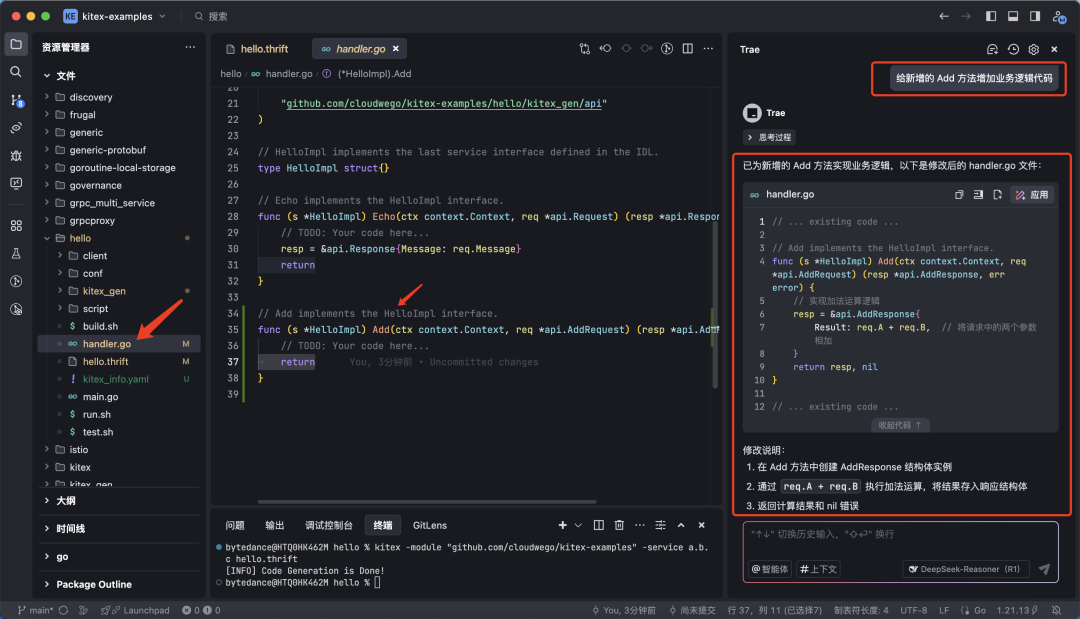This screenshot has width=1080, height=619.
Task: Toggle bottom panel layout in title bar
Action: pyautogui.click(x=1013, y=16)
